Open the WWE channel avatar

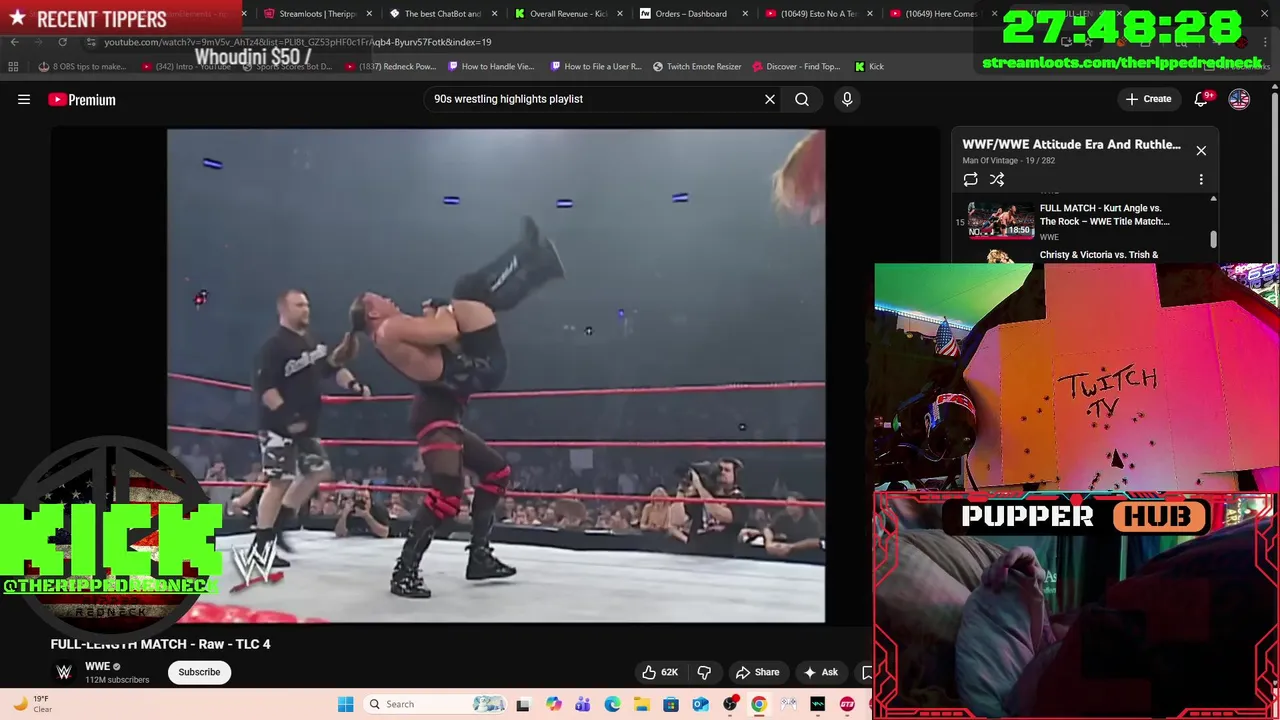coord(64,672)
